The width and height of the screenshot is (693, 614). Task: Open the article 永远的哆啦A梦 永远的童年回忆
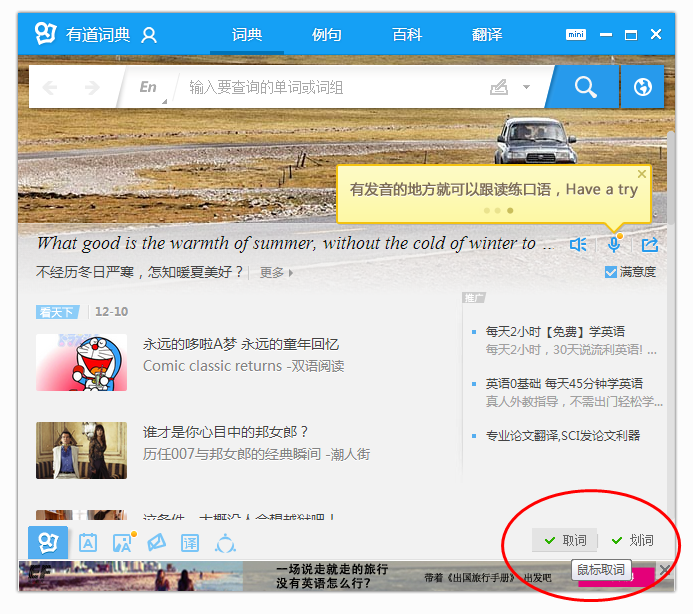pos(241,344)
